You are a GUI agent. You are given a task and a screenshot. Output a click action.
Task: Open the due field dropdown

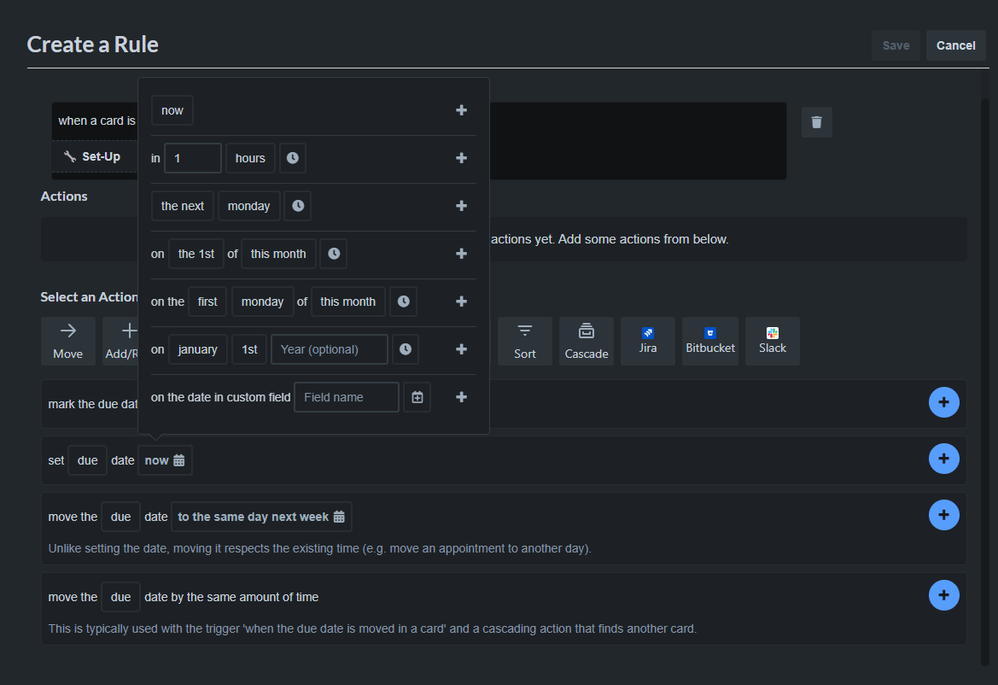point(86,460)
